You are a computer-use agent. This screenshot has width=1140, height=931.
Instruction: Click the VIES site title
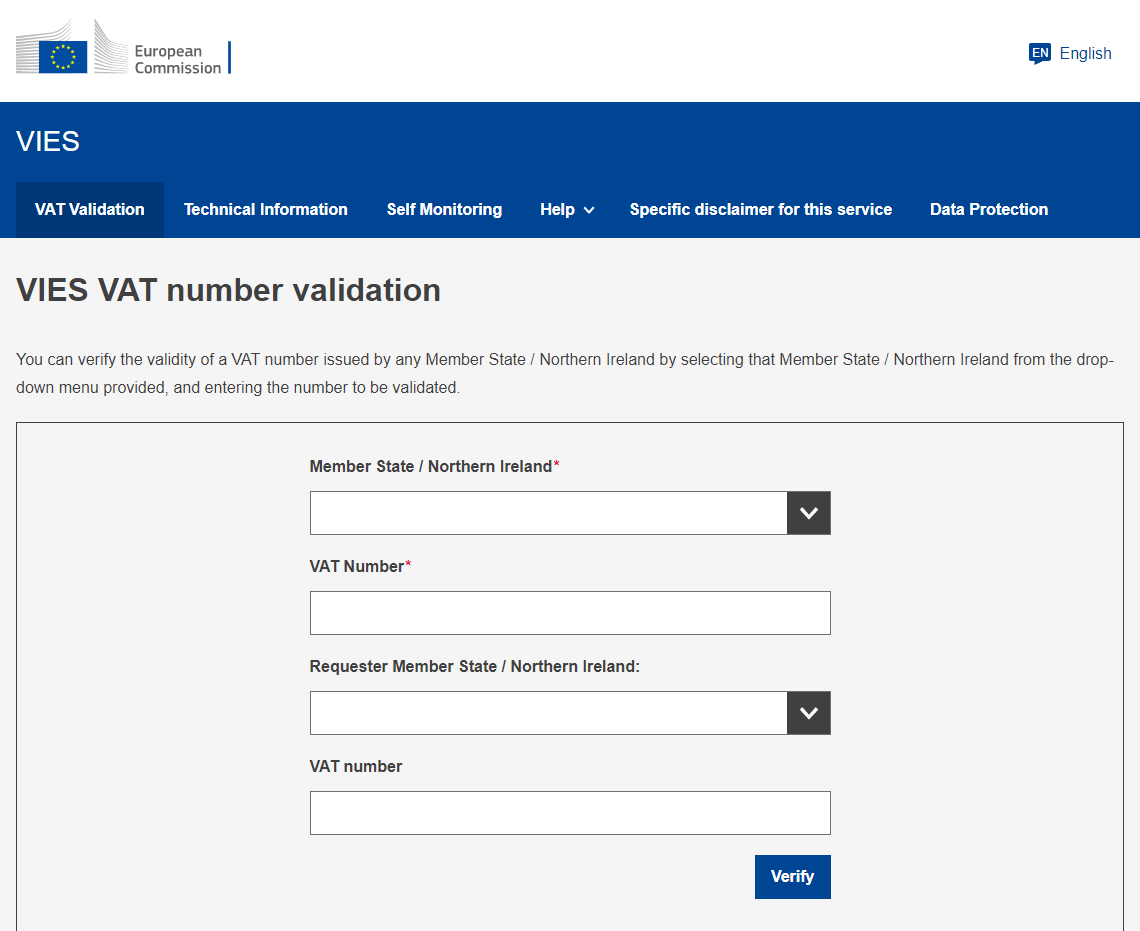(48, 142)
